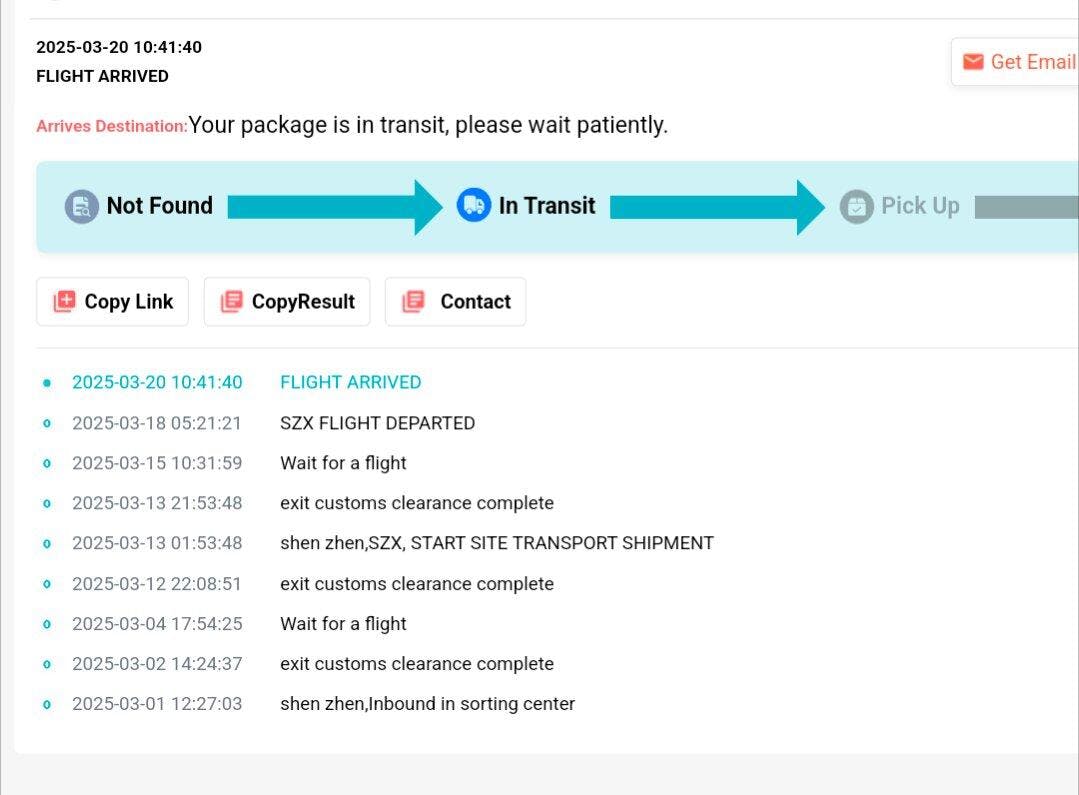The image size is (1079, 795).
Task: Click the Pick Up package icon
Action: (856, 206)
